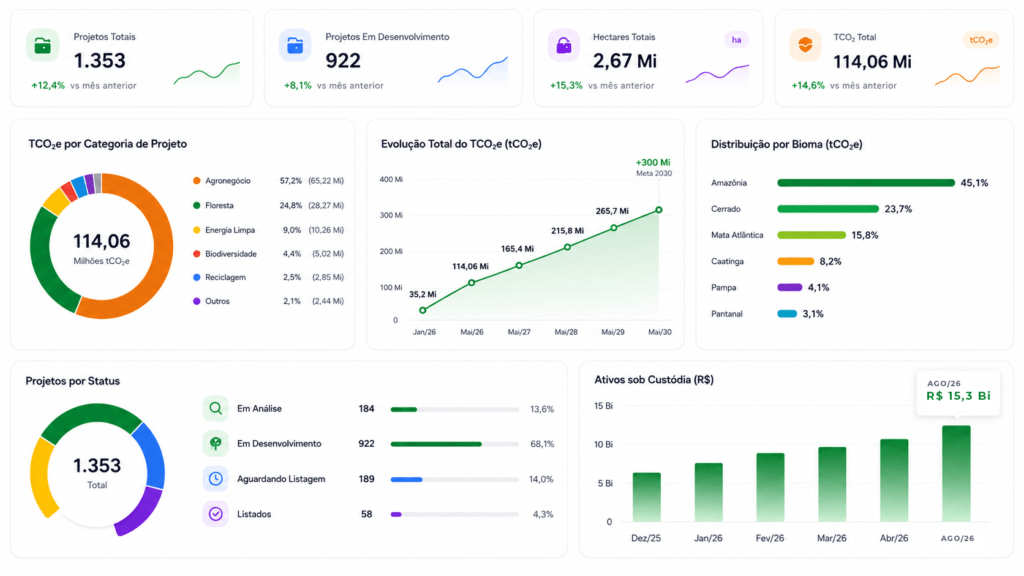This screenshot has height=576, width=1024.
Task: Click the Em Análise magnifier icon
Action: (x=216, y=409)
